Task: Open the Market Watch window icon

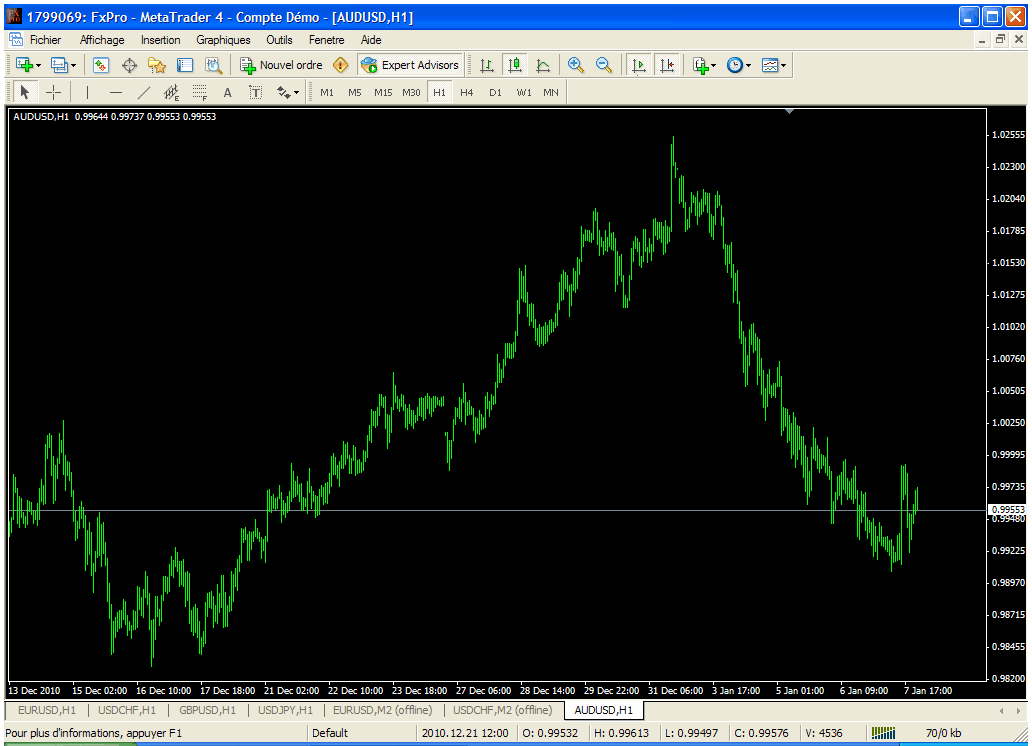Action: click(101, 65)
